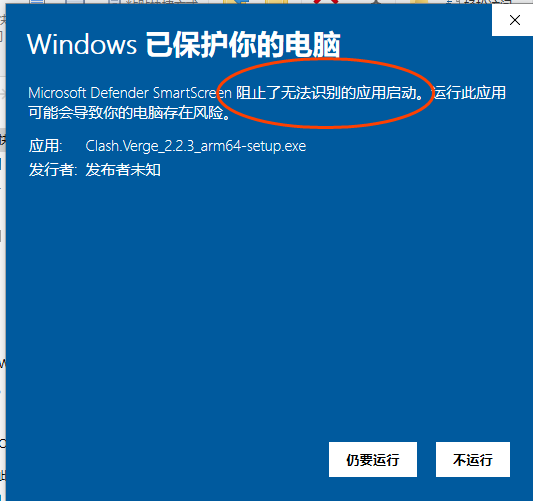Image resolution: width=533 pixels, height=501 pixels.
Task: Click the 运行此应用 text after the circle
Action: coord(470,93)
